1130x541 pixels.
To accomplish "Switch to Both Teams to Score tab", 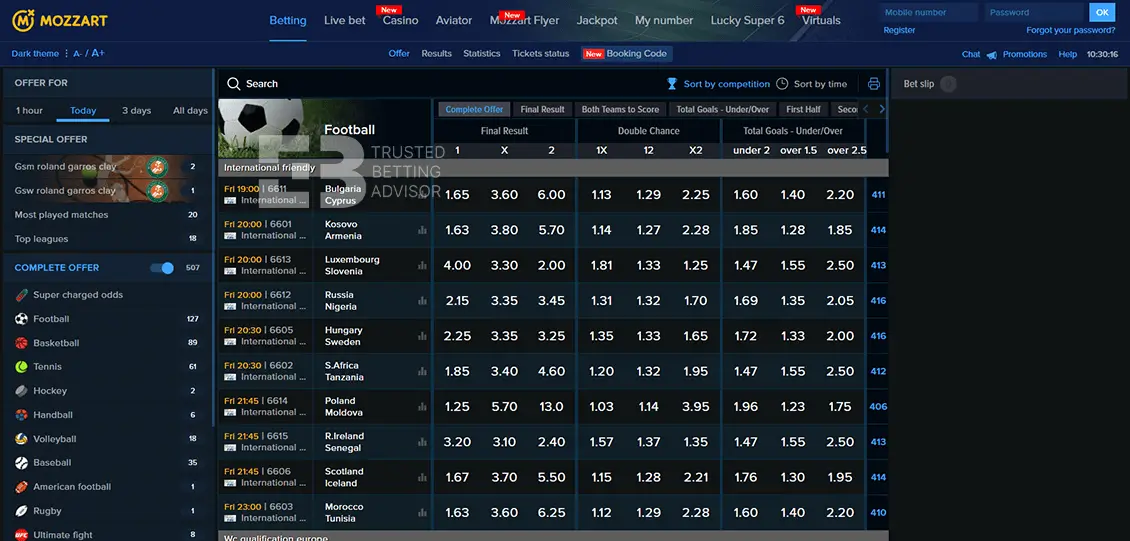I will 620,109.
